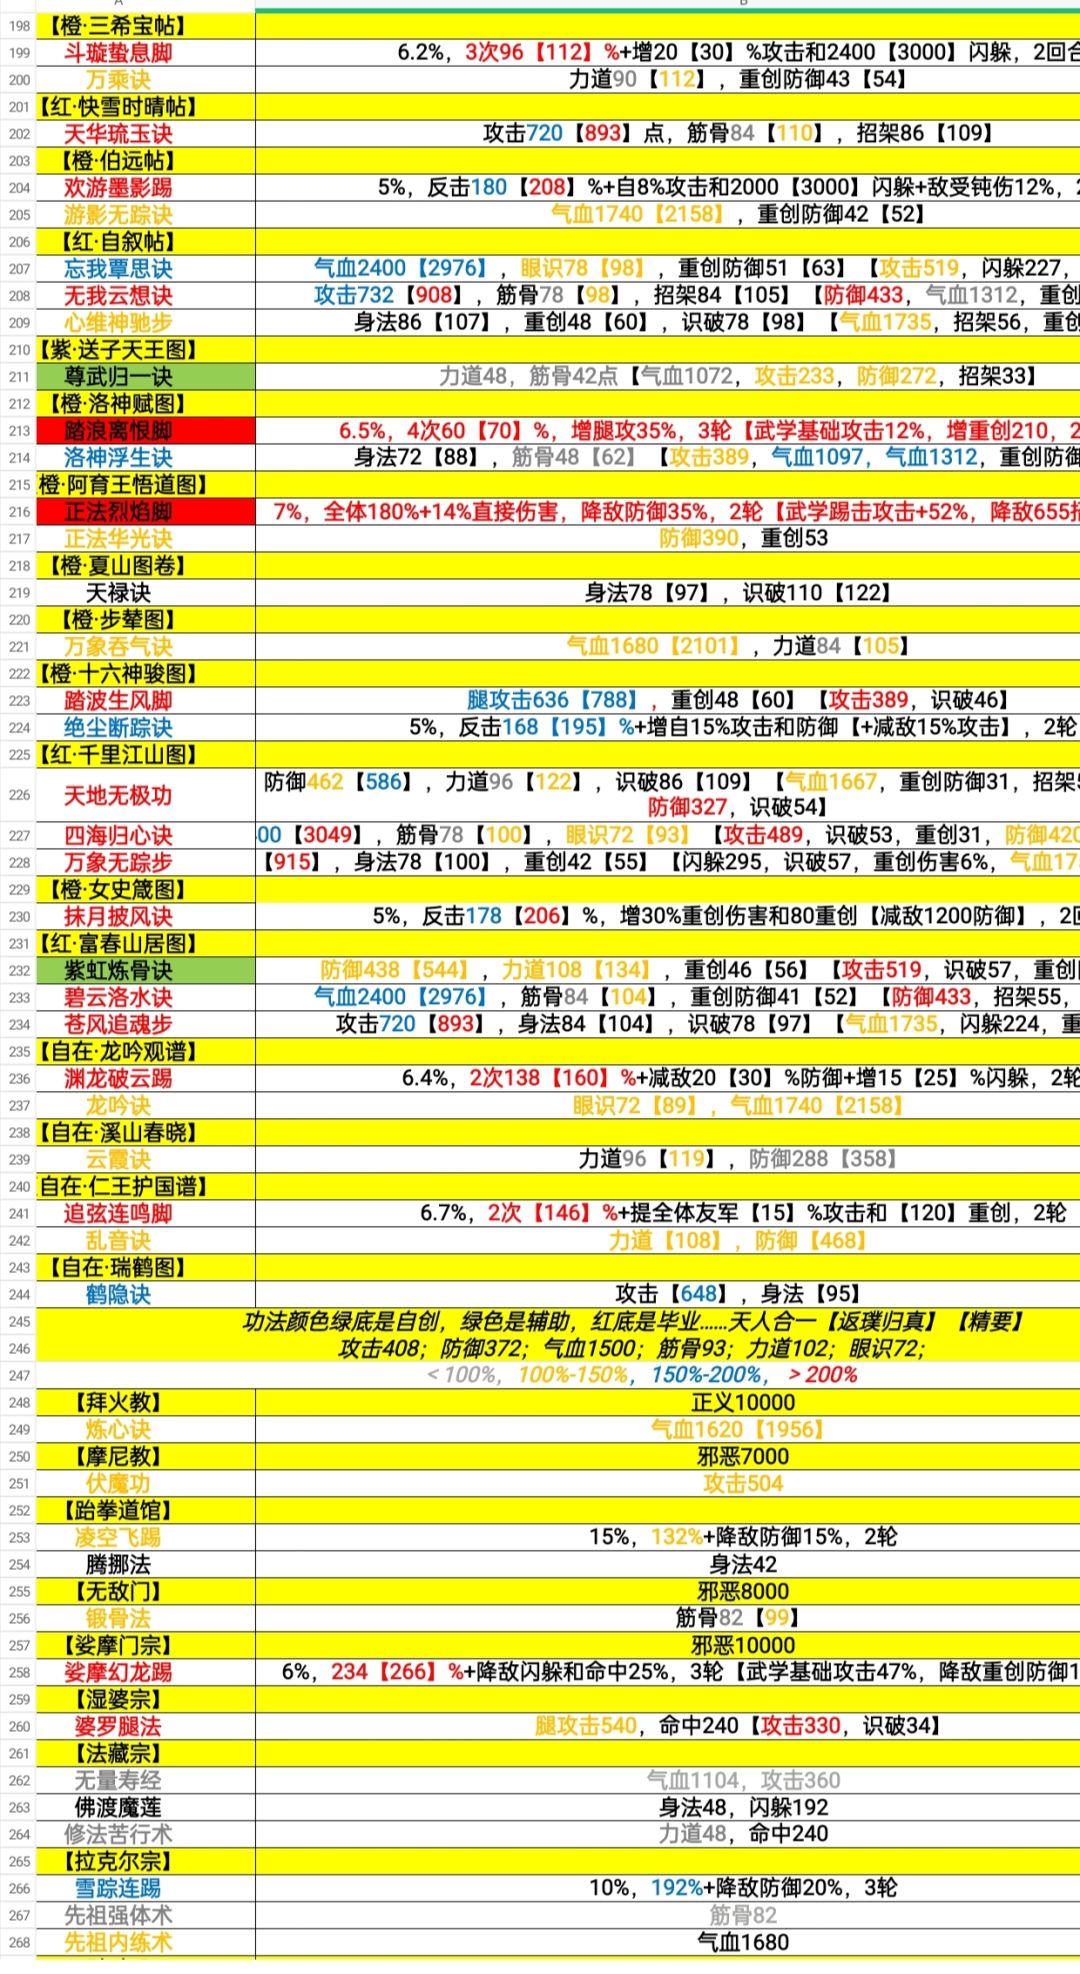Image resolution: width=1080 pixels, height=1974 pixels.
Task: Click the red cell 正法烈焰脚
Action: tap(146, 512)
